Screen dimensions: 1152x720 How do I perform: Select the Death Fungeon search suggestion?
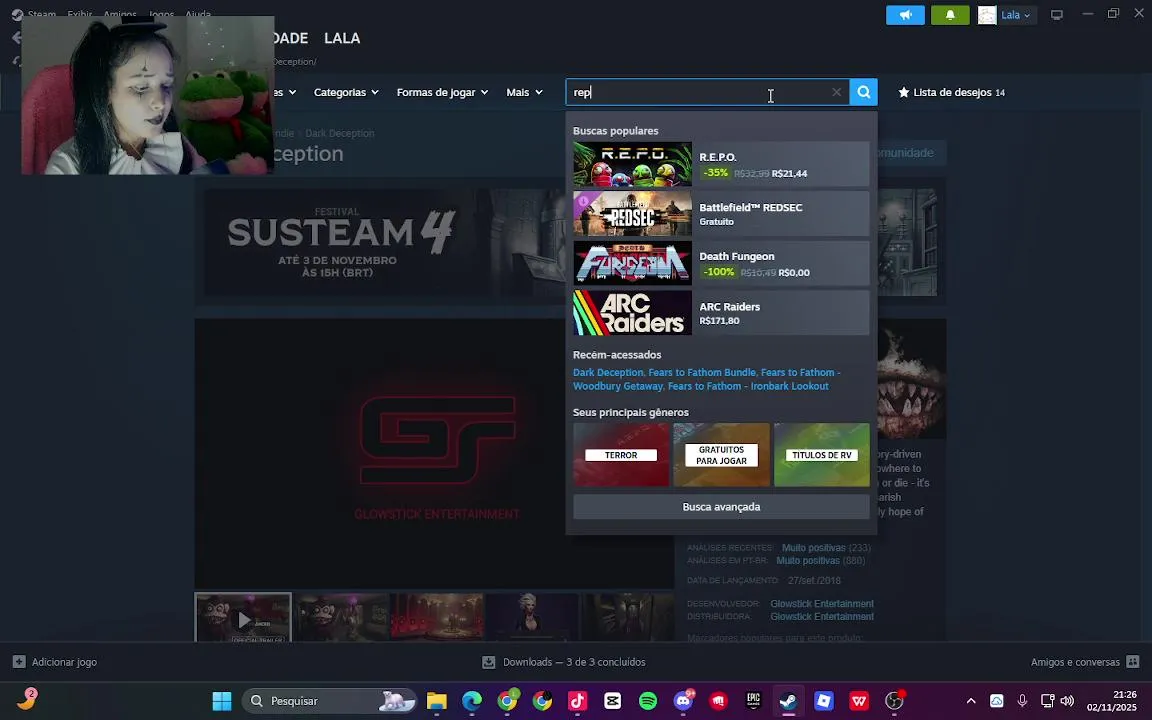click(721, 263)
